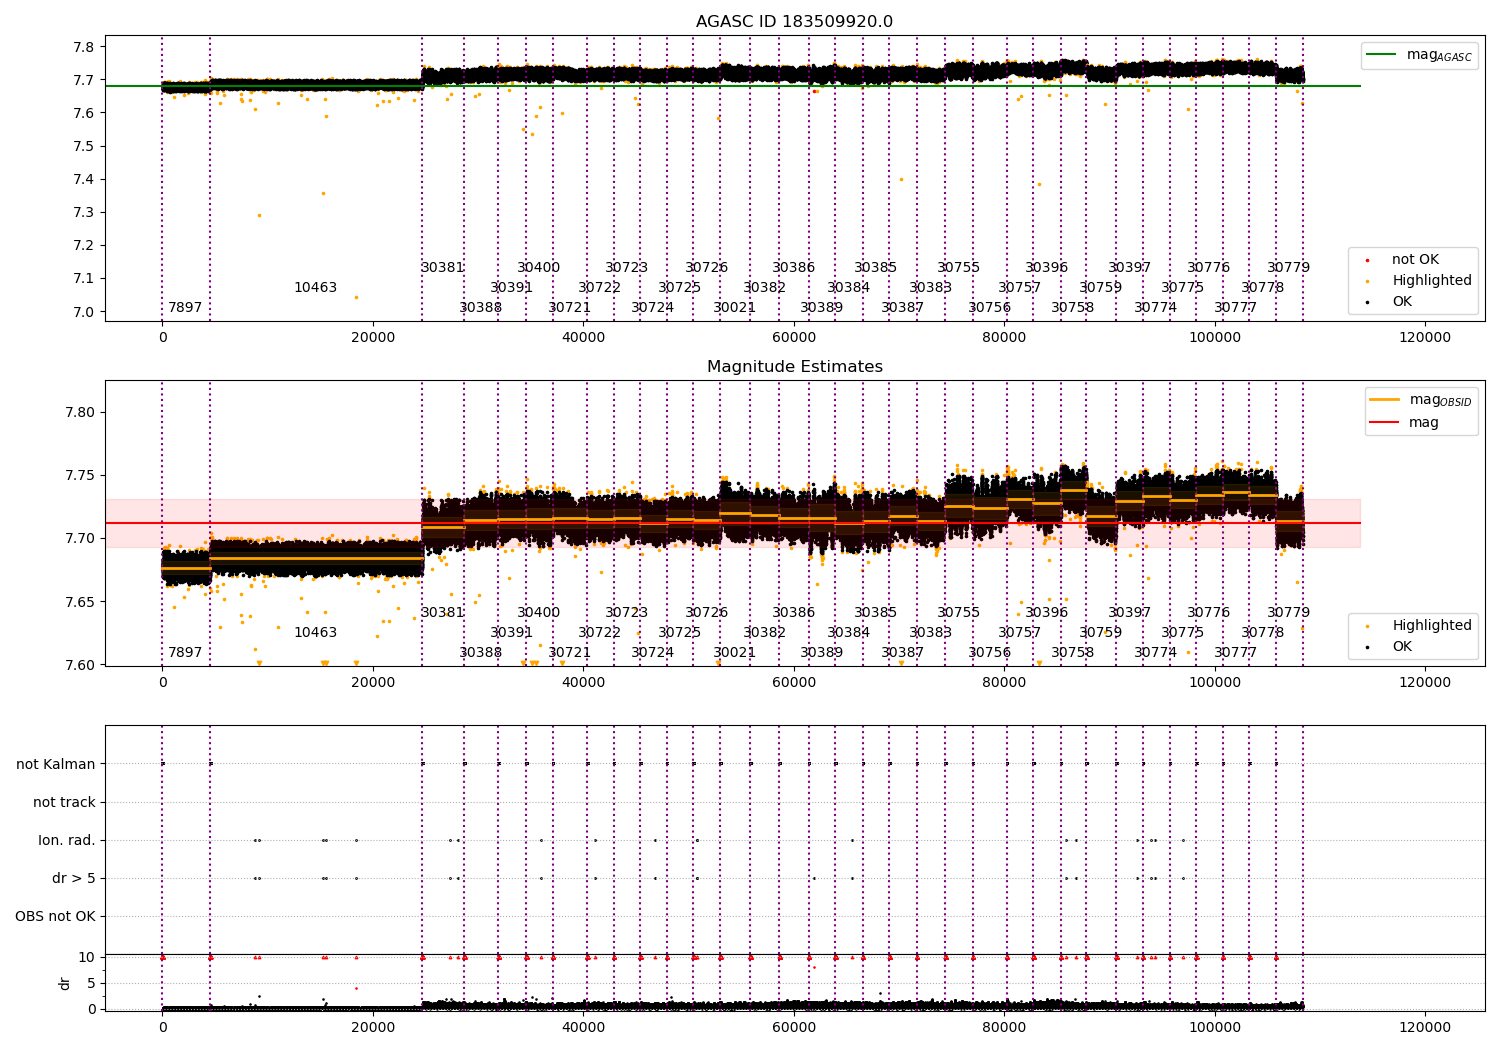
Task: Click obsid label 30726 in Magnitude Estimates plot
Action: pos(707,613)
